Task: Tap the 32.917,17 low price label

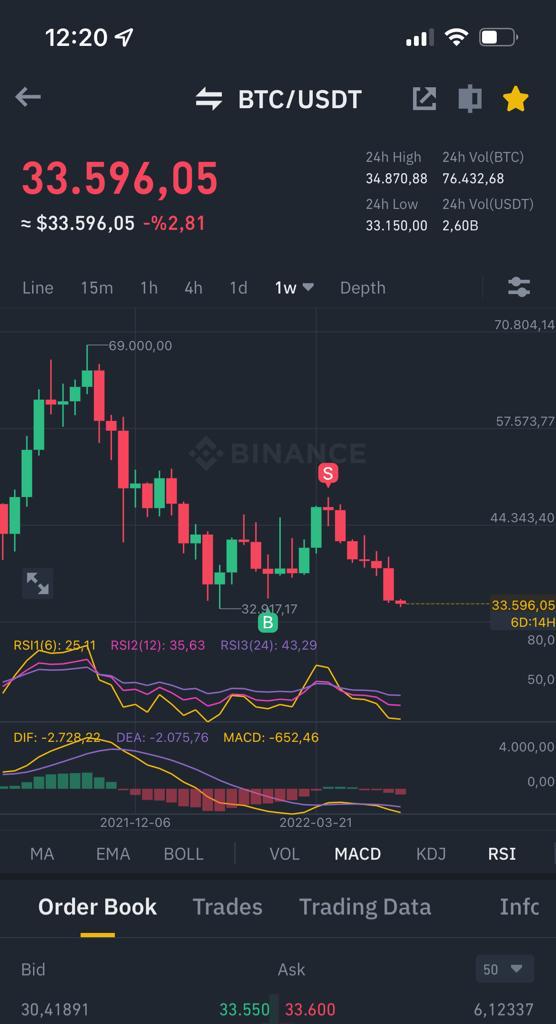Action: [x=269, y=609]
